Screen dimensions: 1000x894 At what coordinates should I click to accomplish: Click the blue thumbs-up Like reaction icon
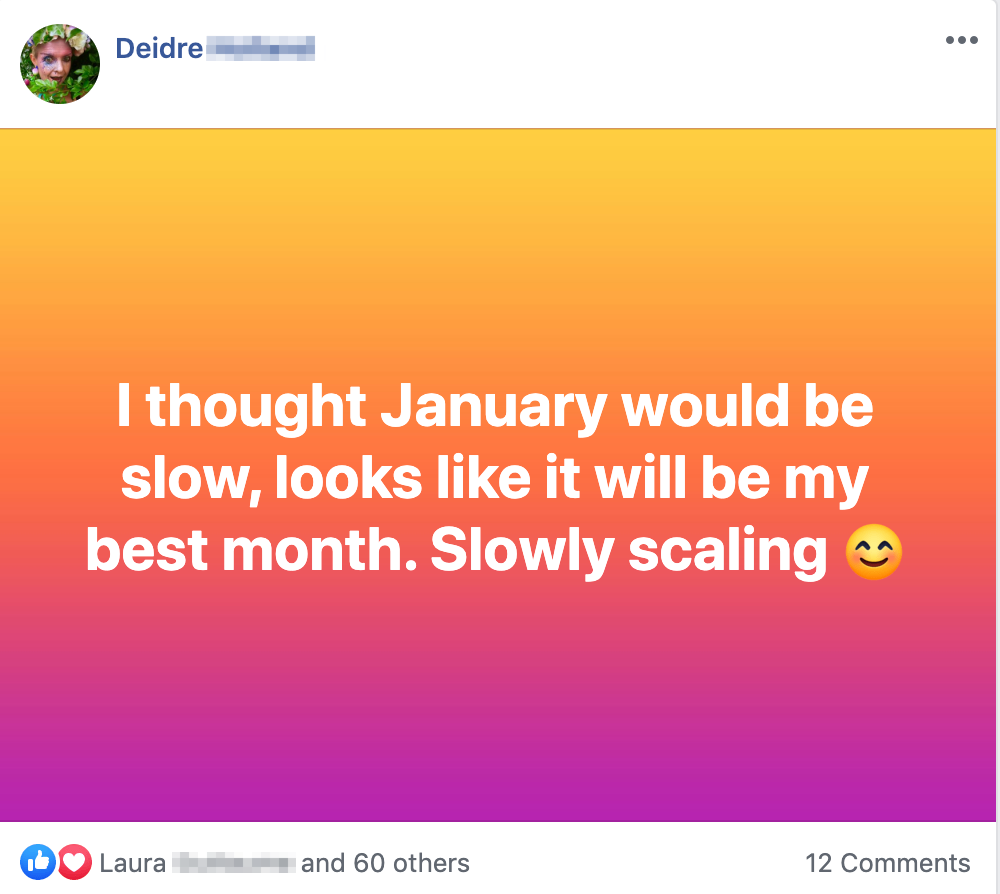(38, 862)
